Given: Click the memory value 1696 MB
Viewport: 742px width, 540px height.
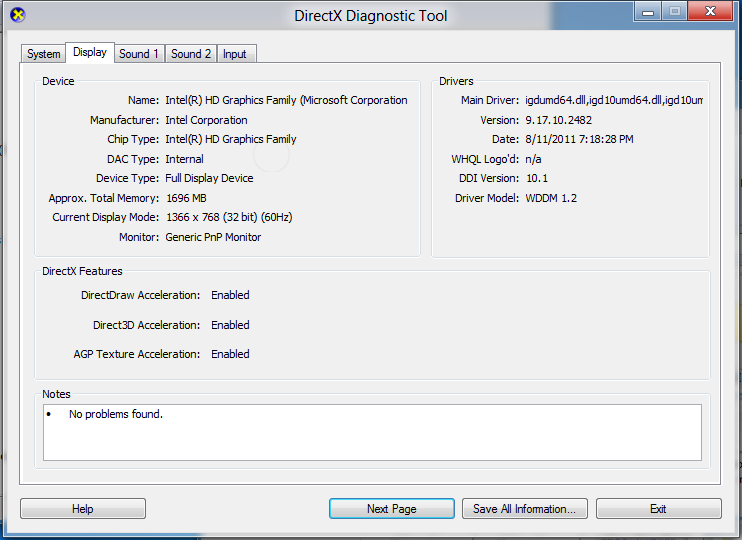Looking at the screenshot, I should (186, 198).
